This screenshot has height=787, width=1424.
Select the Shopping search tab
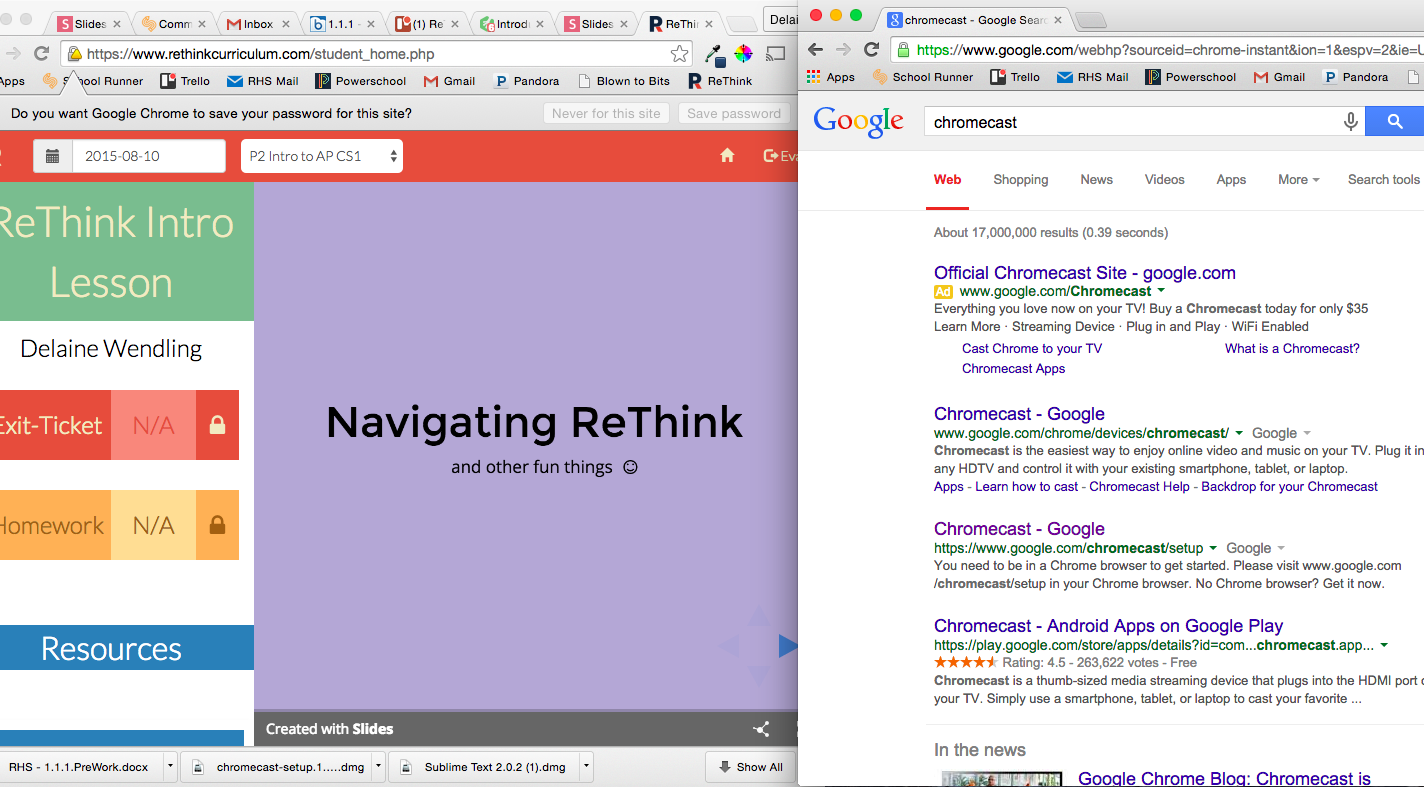coord(1020,180)
